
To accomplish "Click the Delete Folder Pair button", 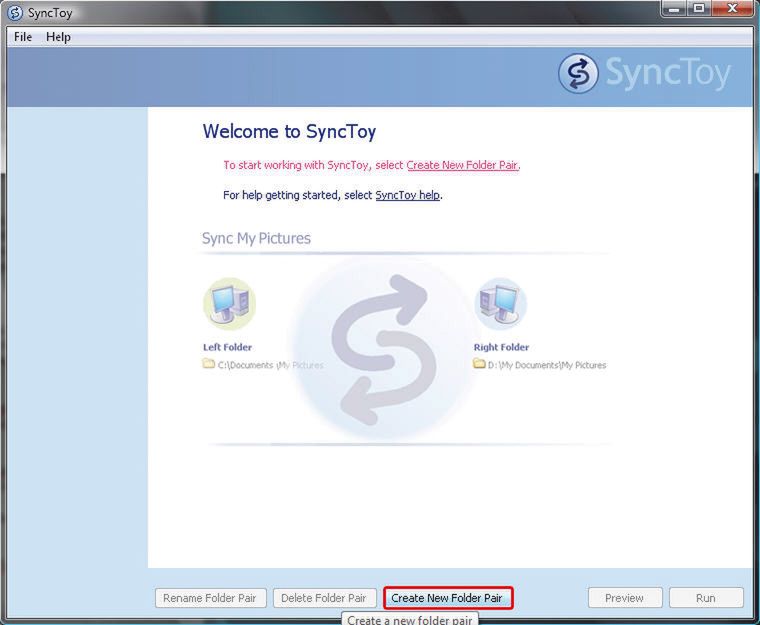I will (324, 598).
